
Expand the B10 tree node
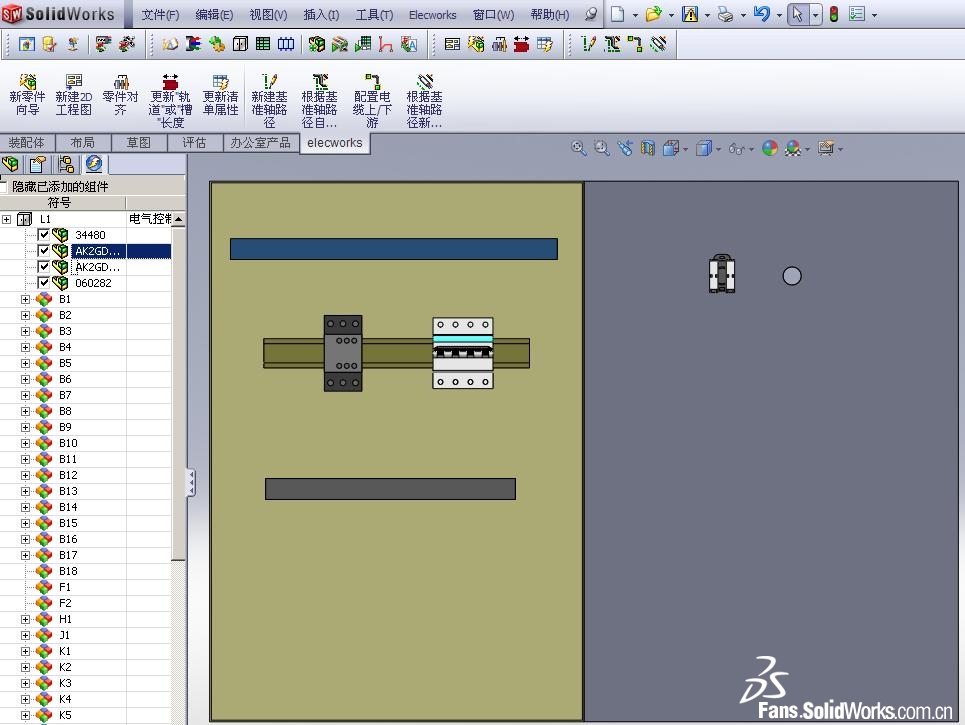click(x=25, y=443)
